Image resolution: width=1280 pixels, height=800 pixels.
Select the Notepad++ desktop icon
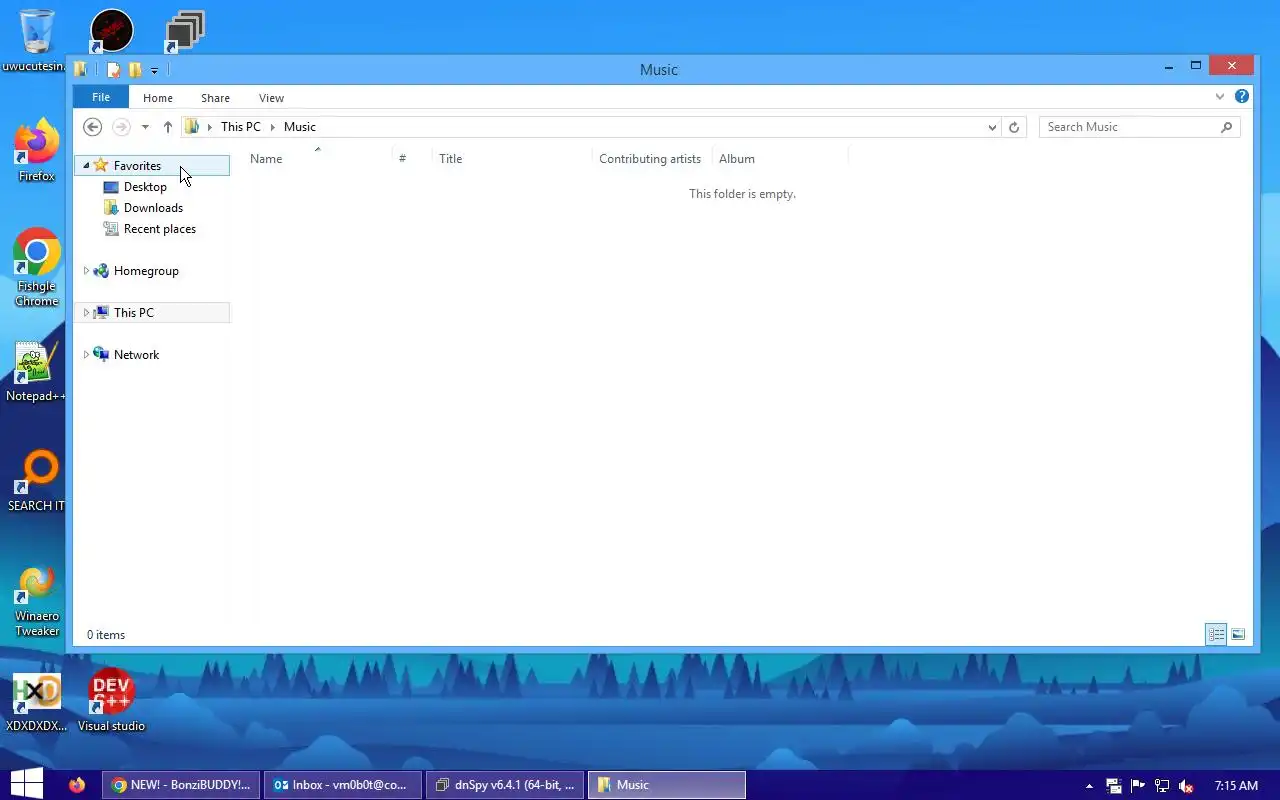pos(36,372)
